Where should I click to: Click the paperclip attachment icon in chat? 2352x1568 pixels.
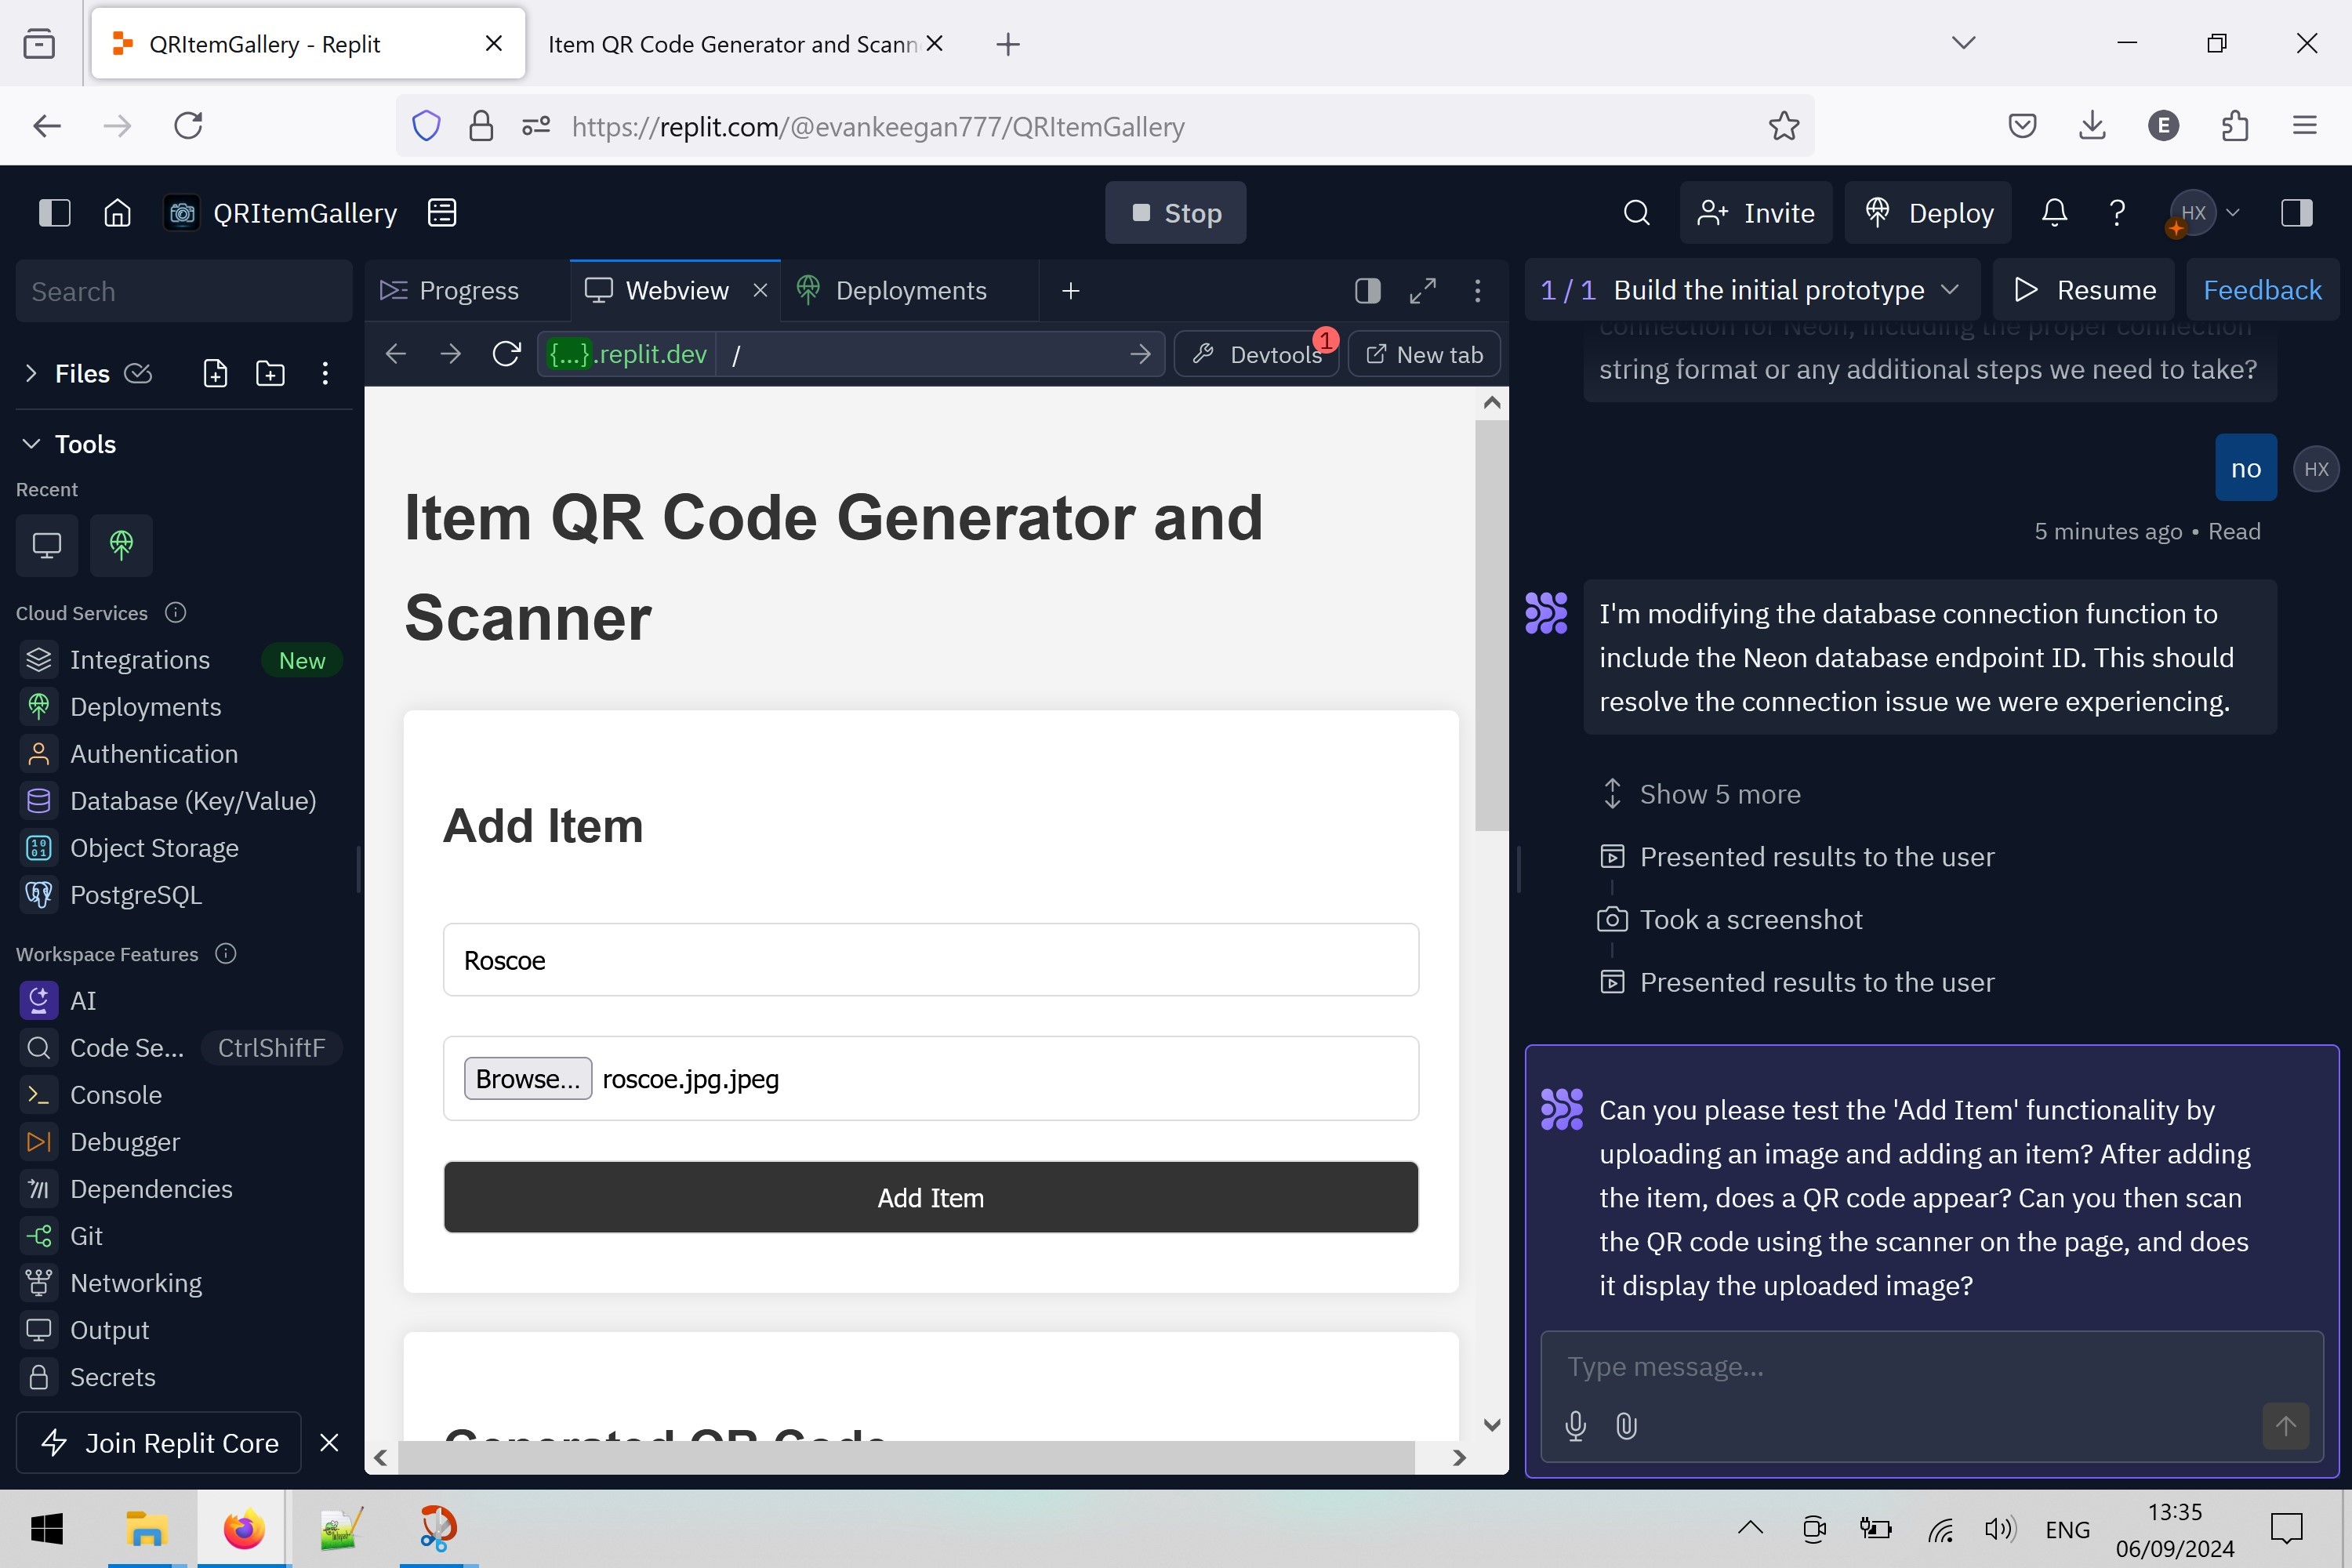(x=1626, y=1426)
